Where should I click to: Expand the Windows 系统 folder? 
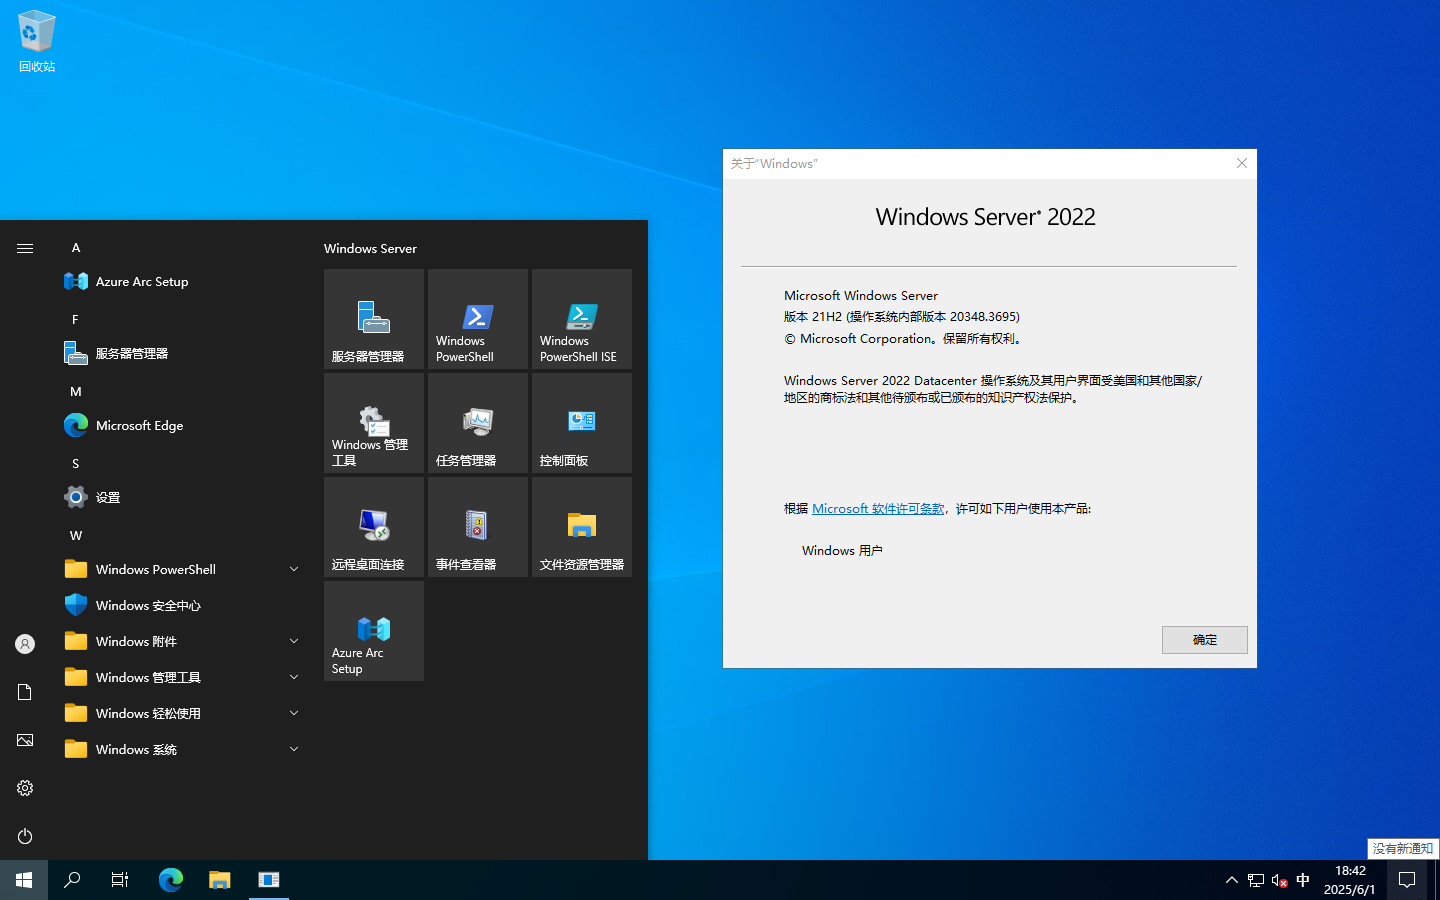click(293, 749)
